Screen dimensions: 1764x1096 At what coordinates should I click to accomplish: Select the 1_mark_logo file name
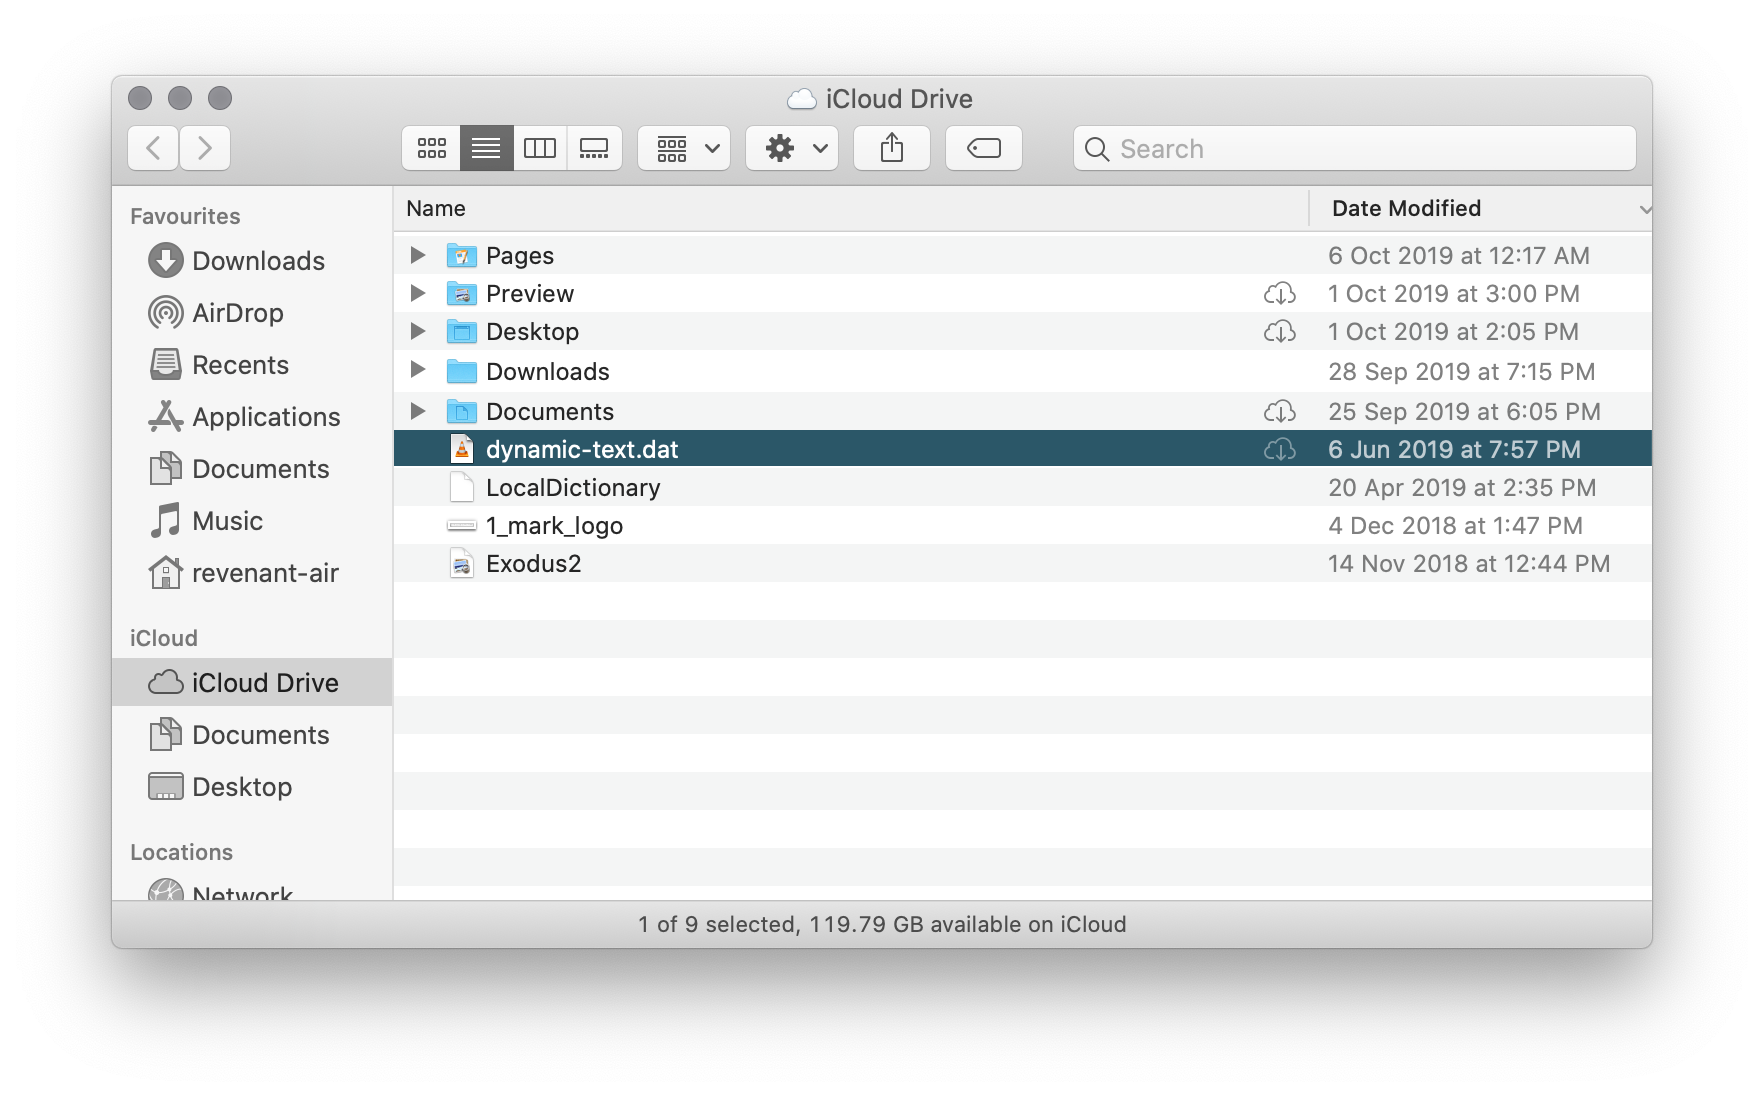[554, 526]
